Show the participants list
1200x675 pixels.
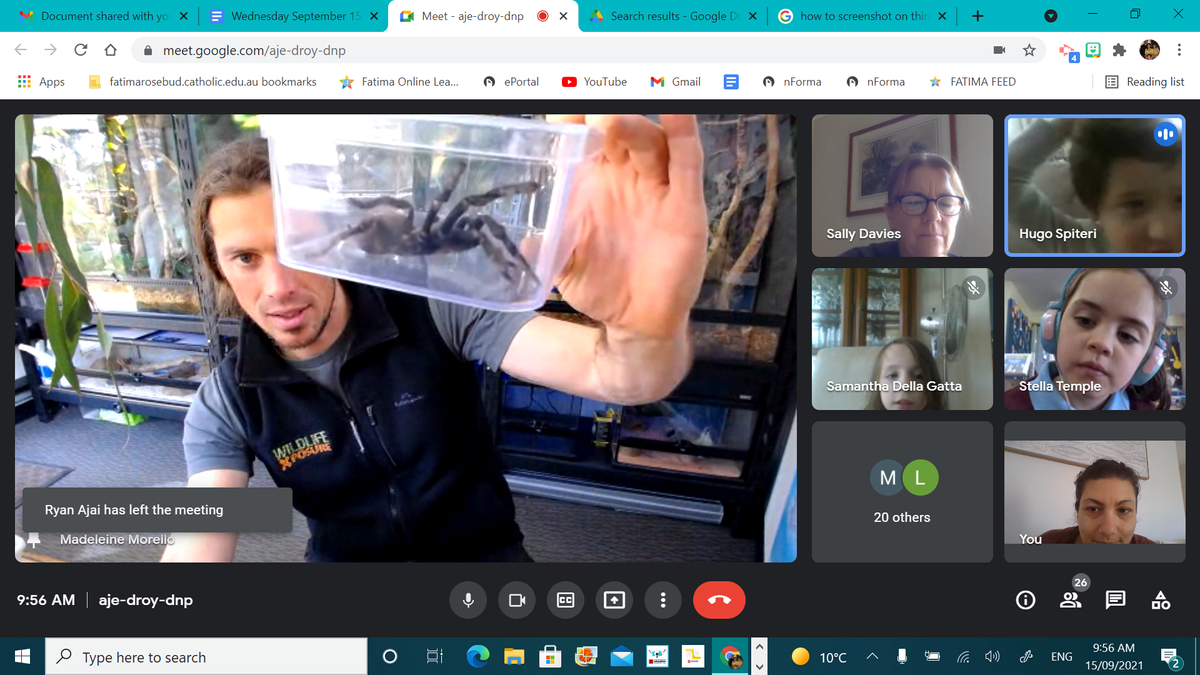click(1070, 600)
